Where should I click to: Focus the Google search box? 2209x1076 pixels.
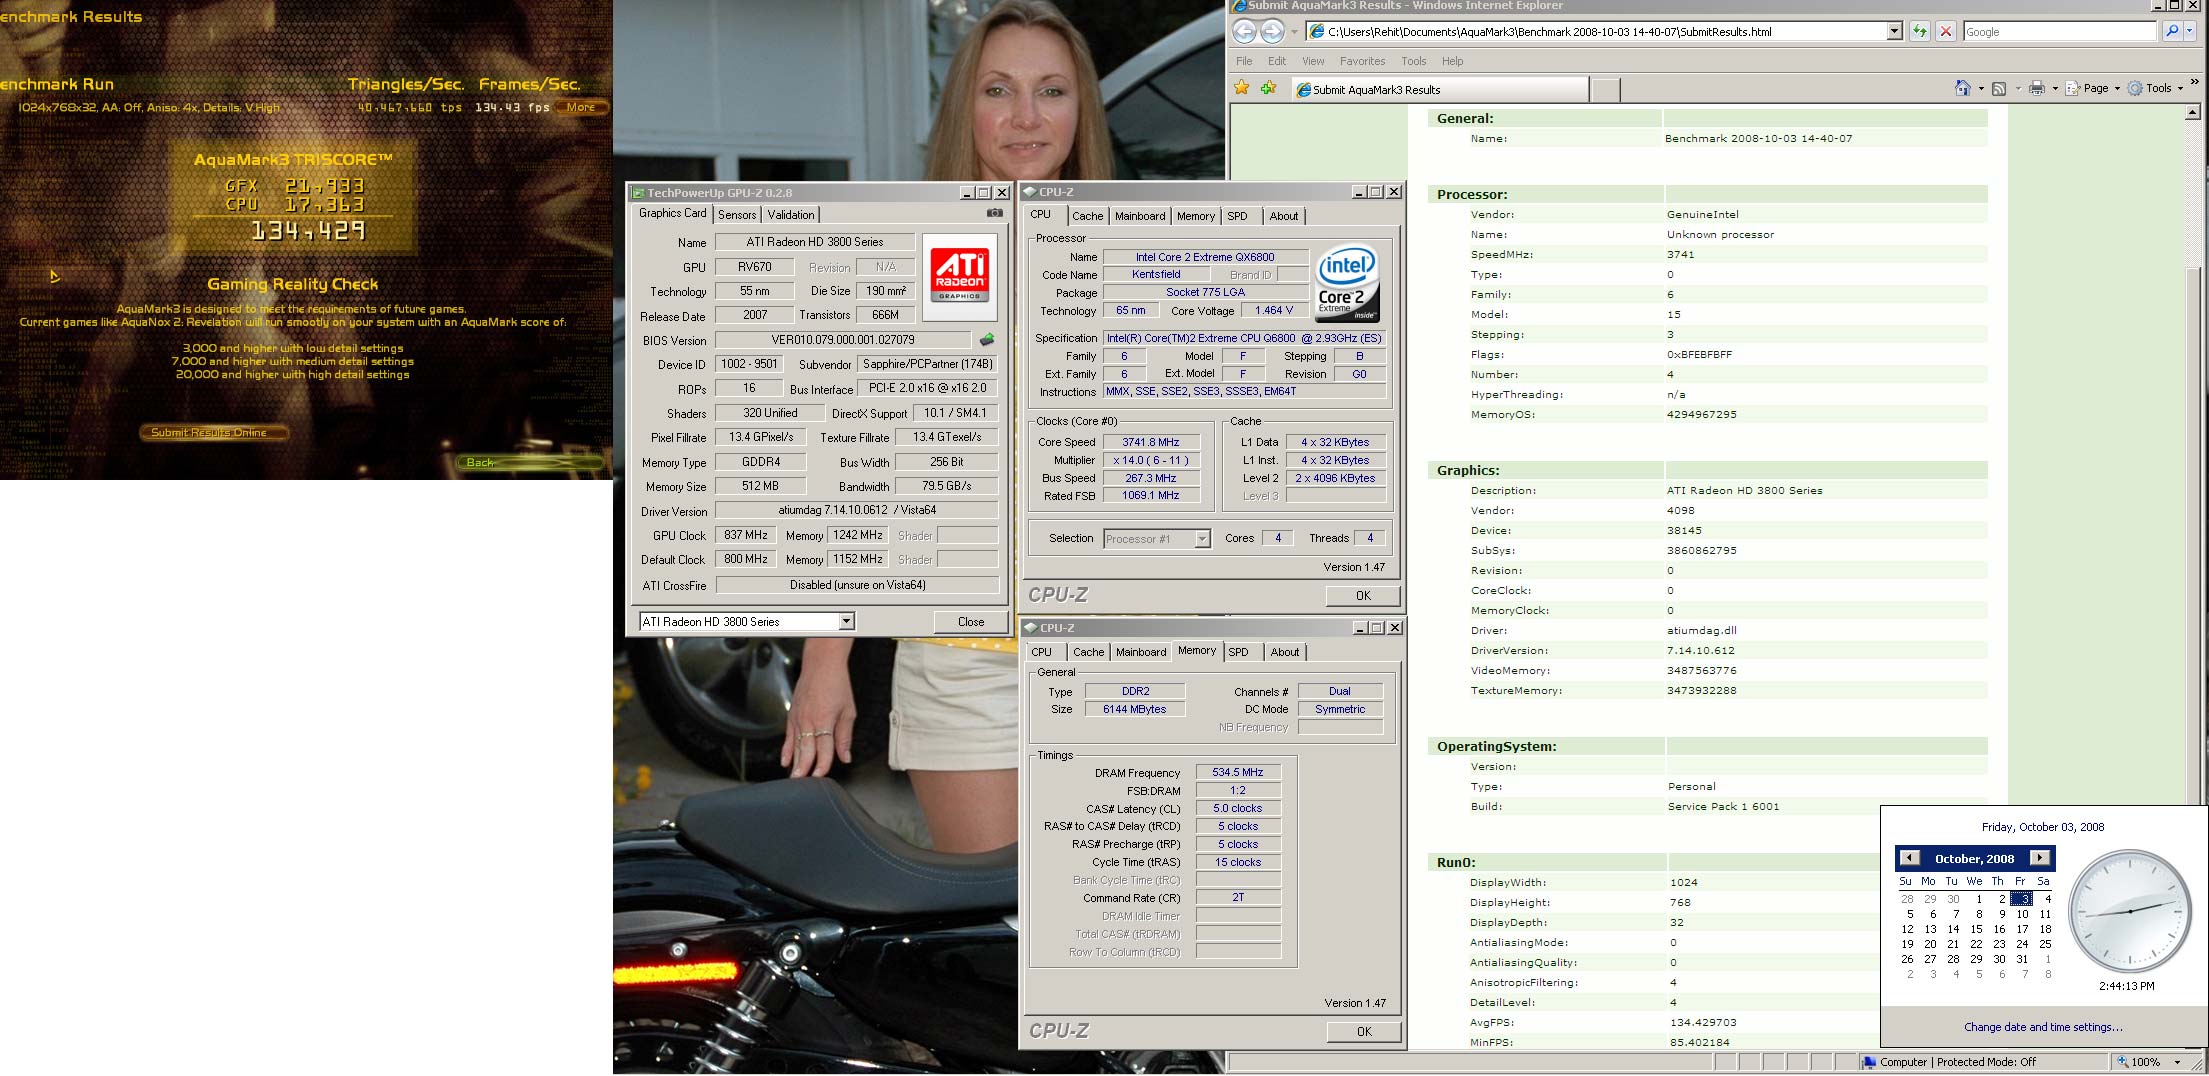pos(2059,32)
